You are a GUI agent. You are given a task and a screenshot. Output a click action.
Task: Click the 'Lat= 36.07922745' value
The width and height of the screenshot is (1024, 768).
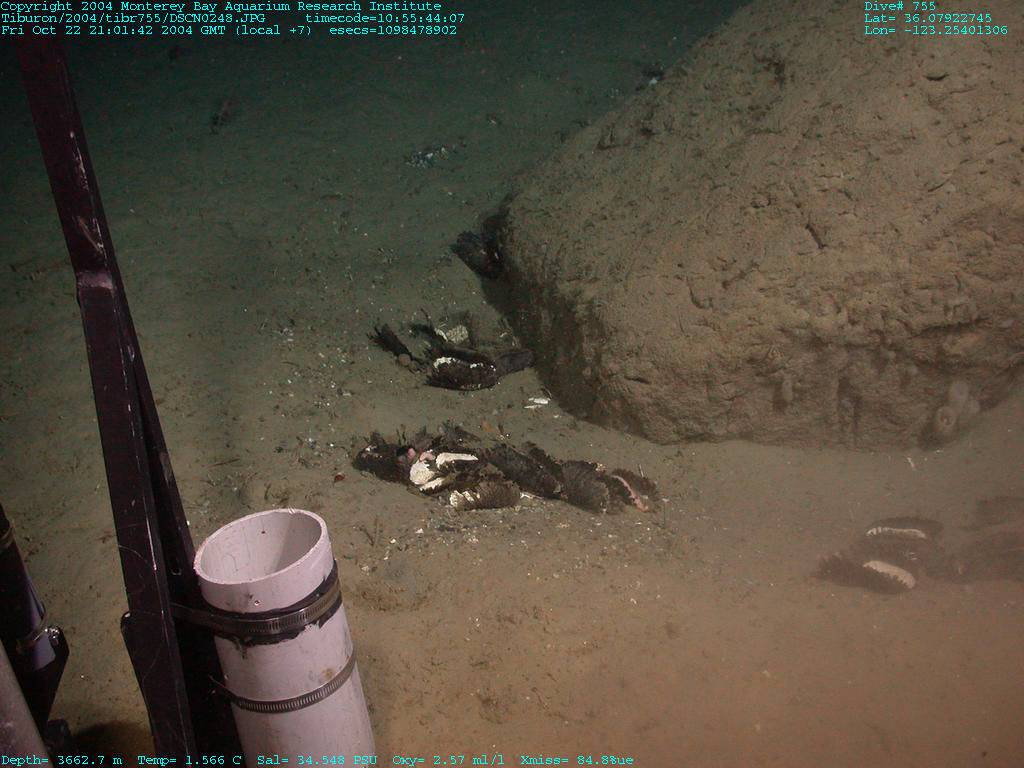point(928,18)
